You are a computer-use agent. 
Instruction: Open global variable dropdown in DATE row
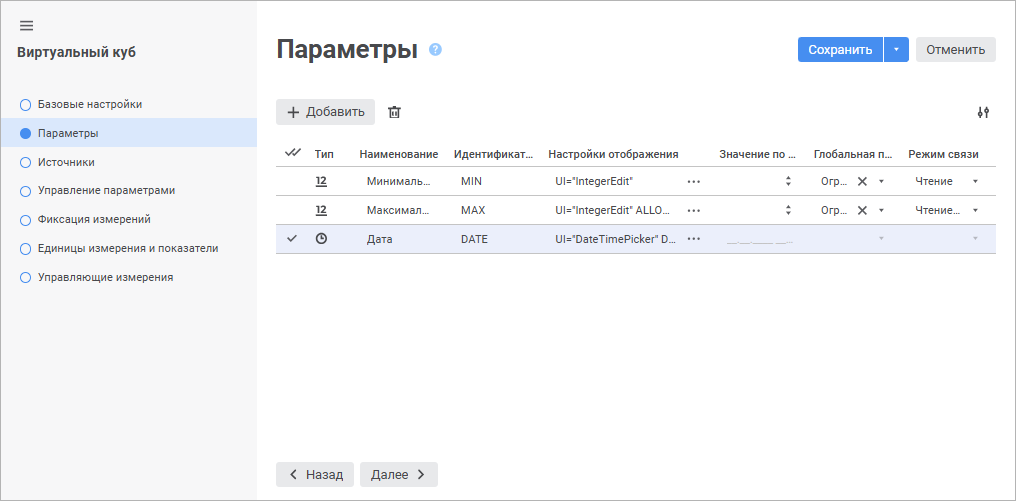tap(881, 239)
